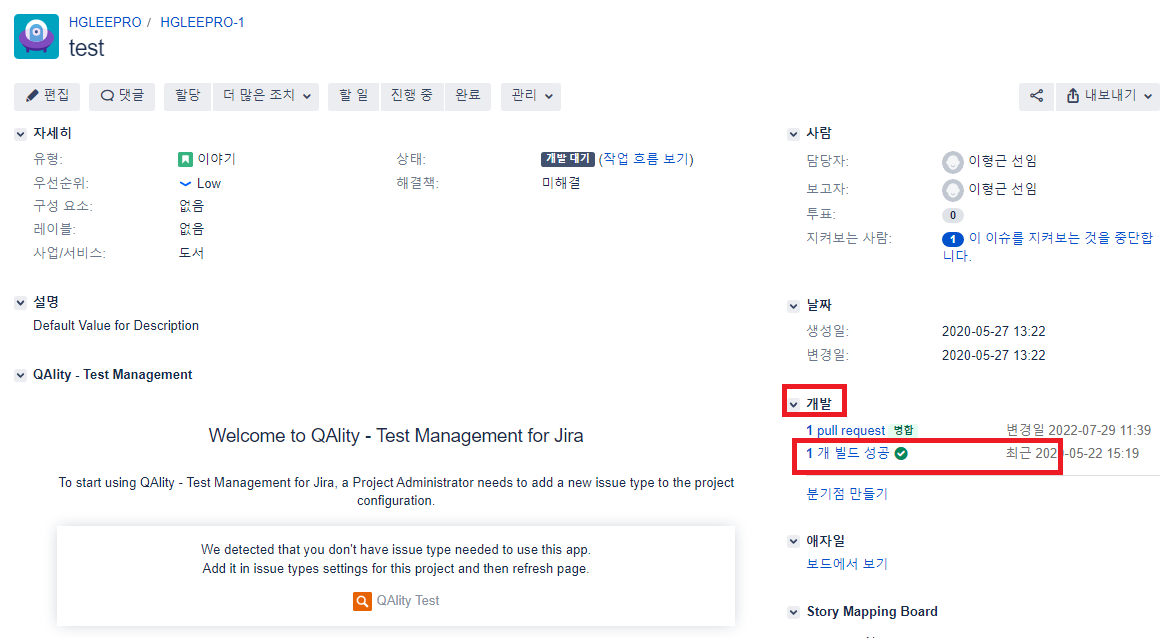Click the 이야기 story issue type icon
Screen dimensions: 1167x638
[x=185, y=159]
